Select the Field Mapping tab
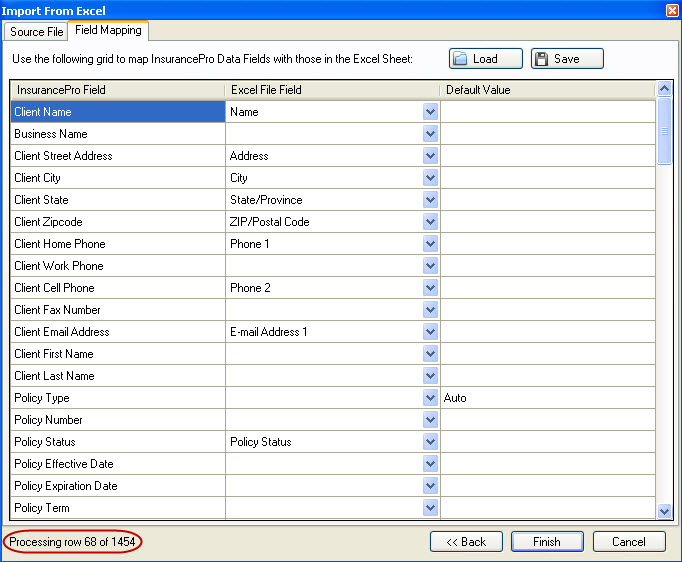682x562 pixels. (x=108, y=30)
